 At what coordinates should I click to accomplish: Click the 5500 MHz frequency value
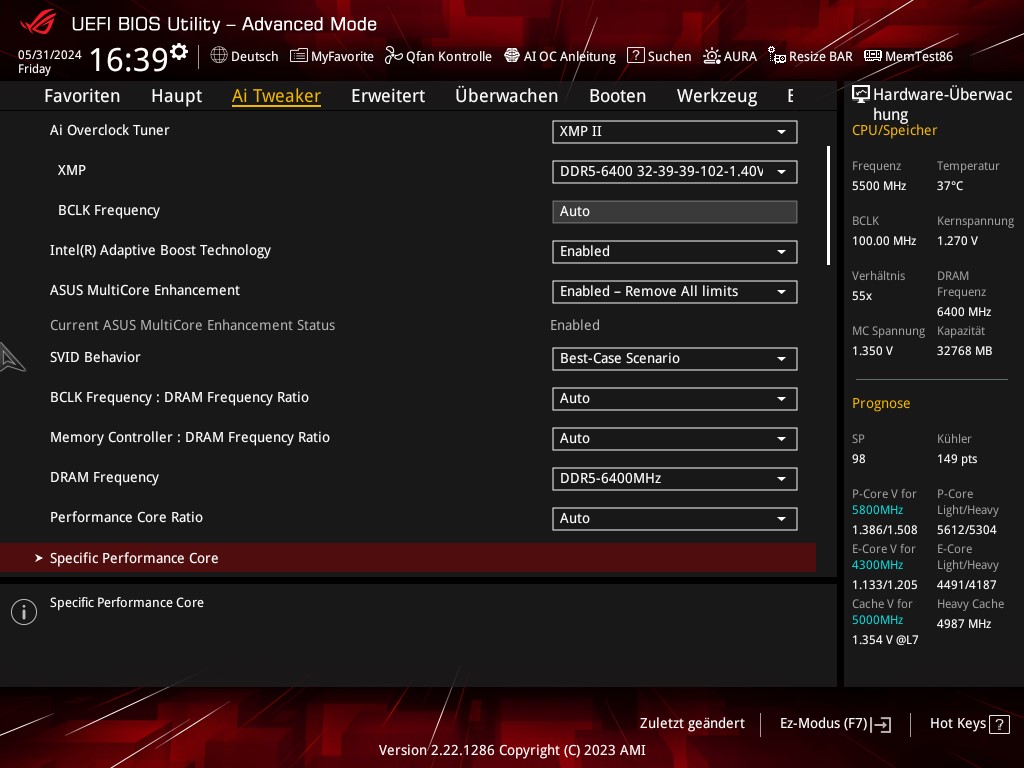(879, 186)
